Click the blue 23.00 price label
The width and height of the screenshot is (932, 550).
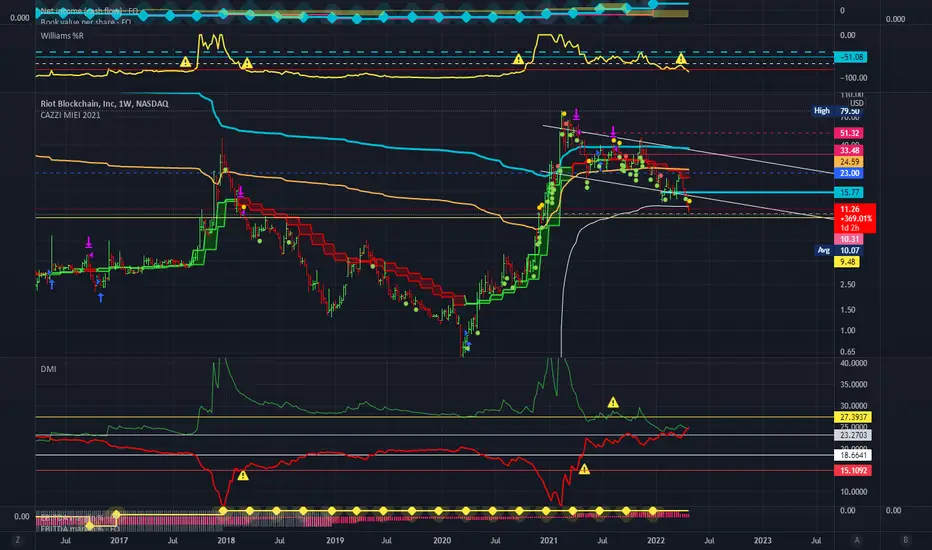pyautogui.click(x=849, y=173)
